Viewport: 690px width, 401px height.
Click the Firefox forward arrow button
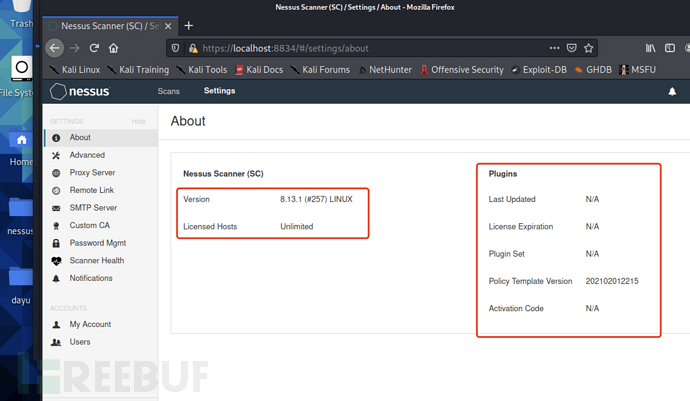pyautogui.click(x=74, y=48)
